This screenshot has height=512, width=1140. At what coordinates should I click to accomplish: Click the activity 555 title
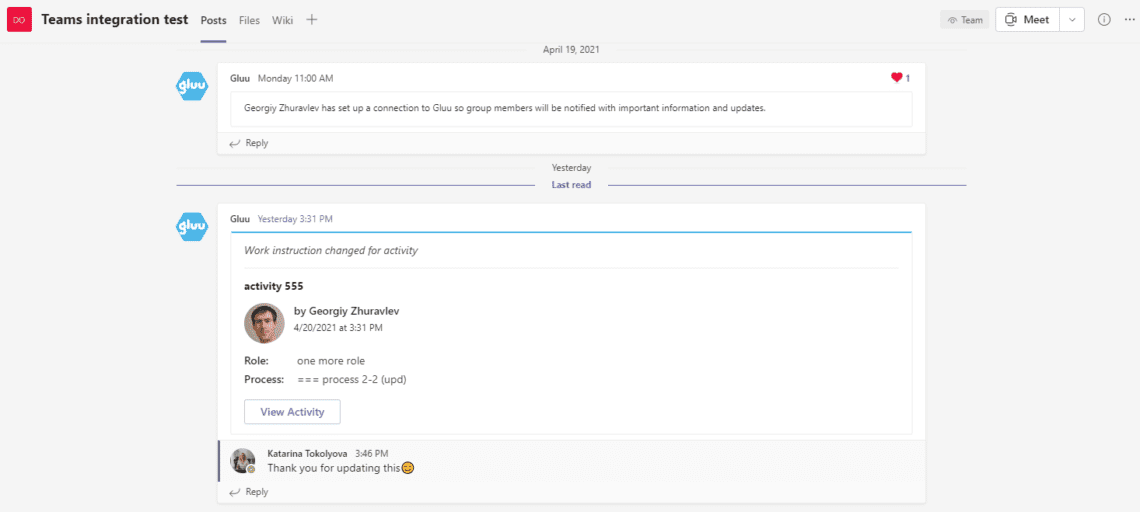[x=273, y=286]
